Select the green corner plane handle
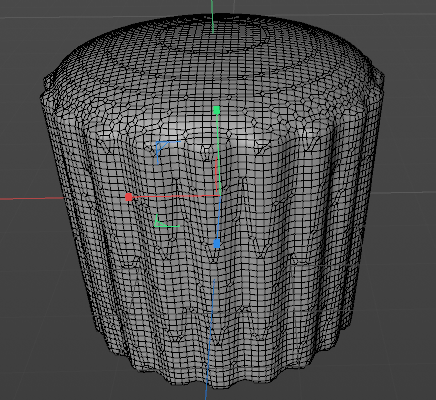The height and width of the screenshot is (400, 436). [166, 221]
